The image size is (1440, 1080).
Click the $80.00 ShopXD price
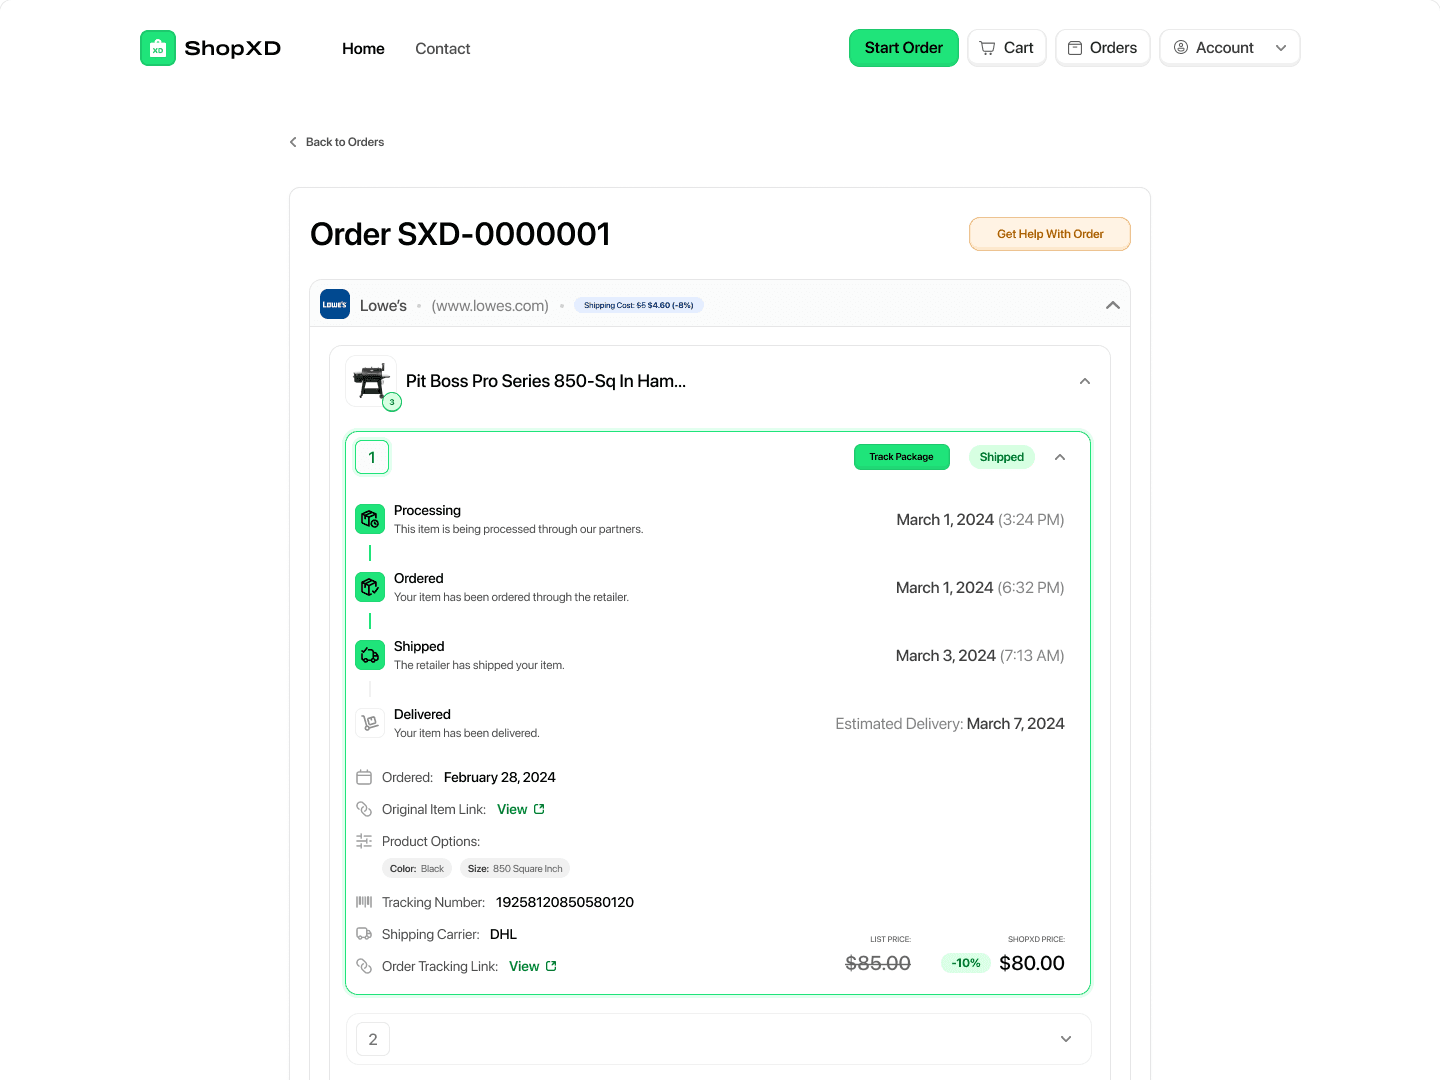tap(1032, 963)
